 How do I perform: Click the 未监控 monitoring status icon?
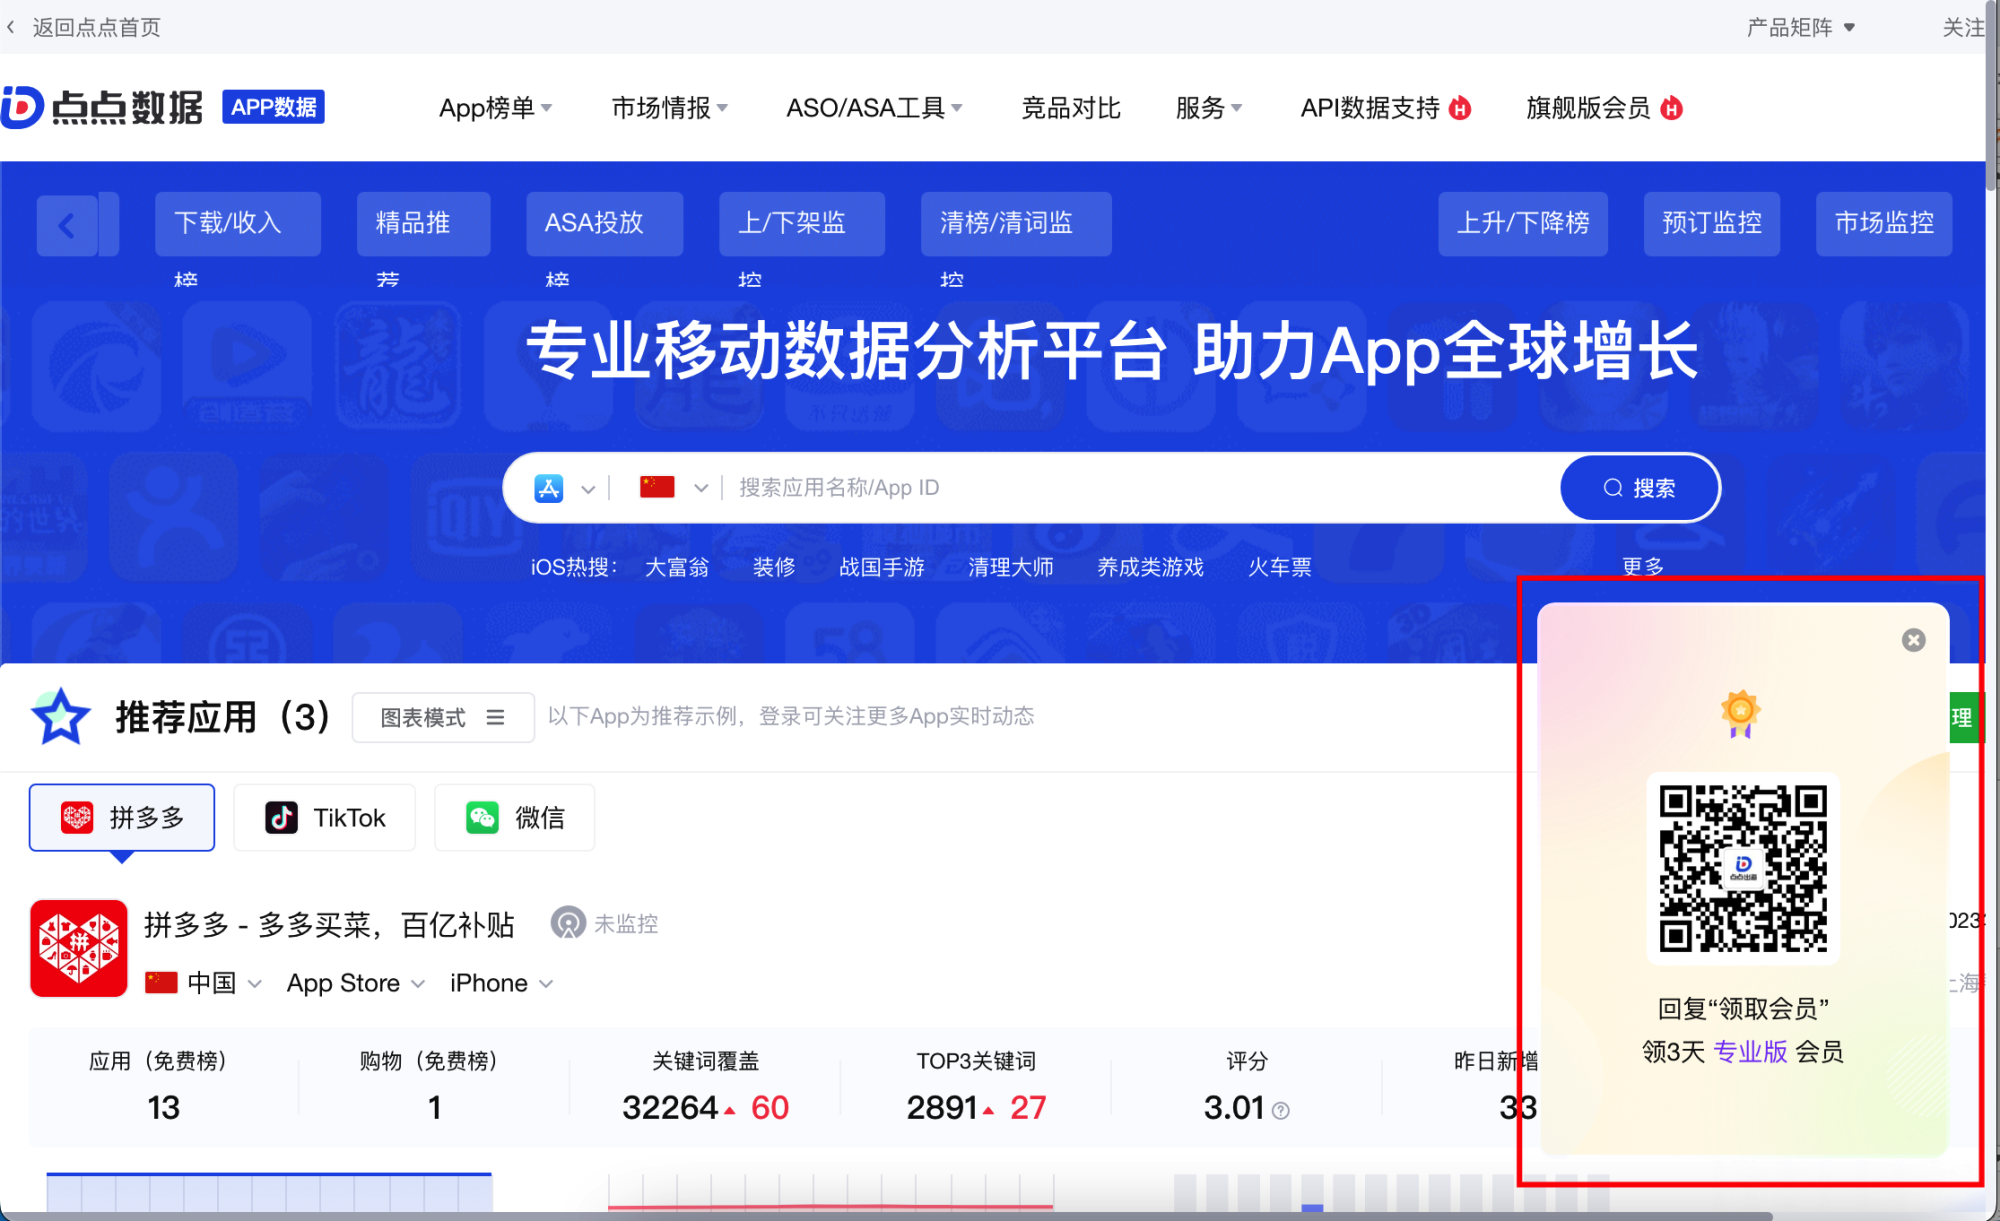point(570,923)
